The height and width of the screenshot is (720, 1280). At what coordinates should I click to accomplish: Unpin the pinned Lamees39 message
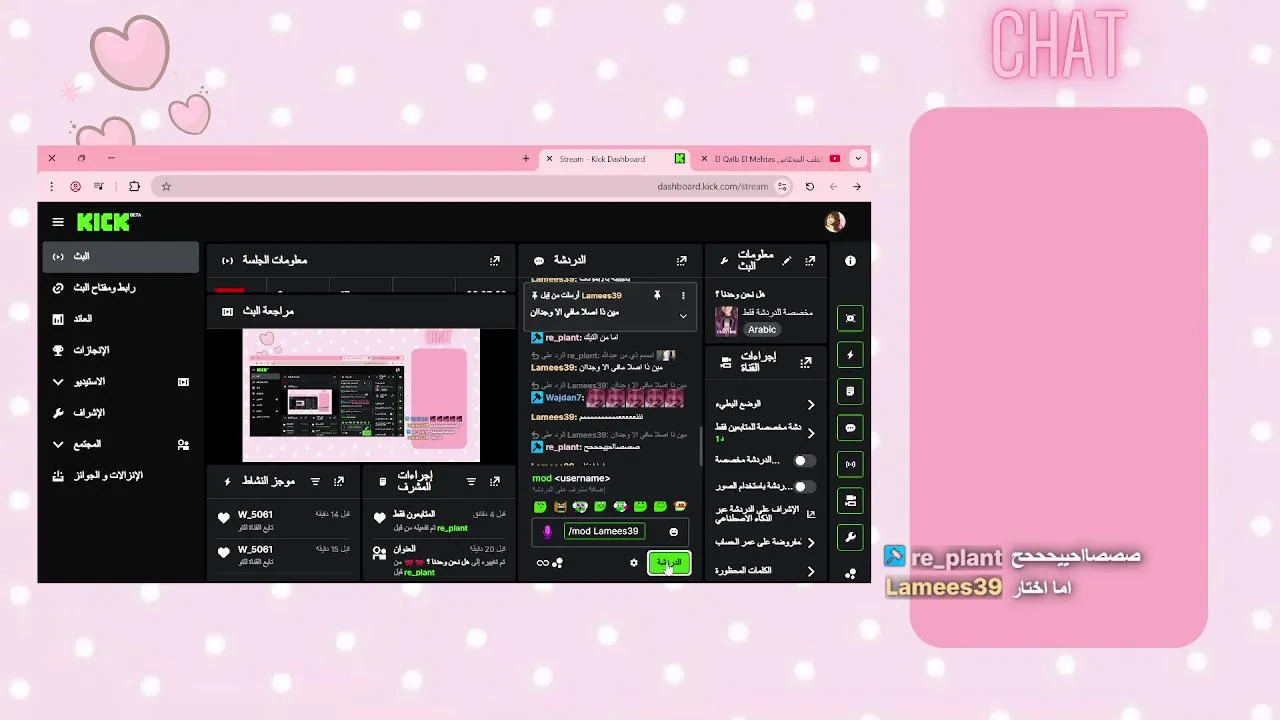[657, 296]
